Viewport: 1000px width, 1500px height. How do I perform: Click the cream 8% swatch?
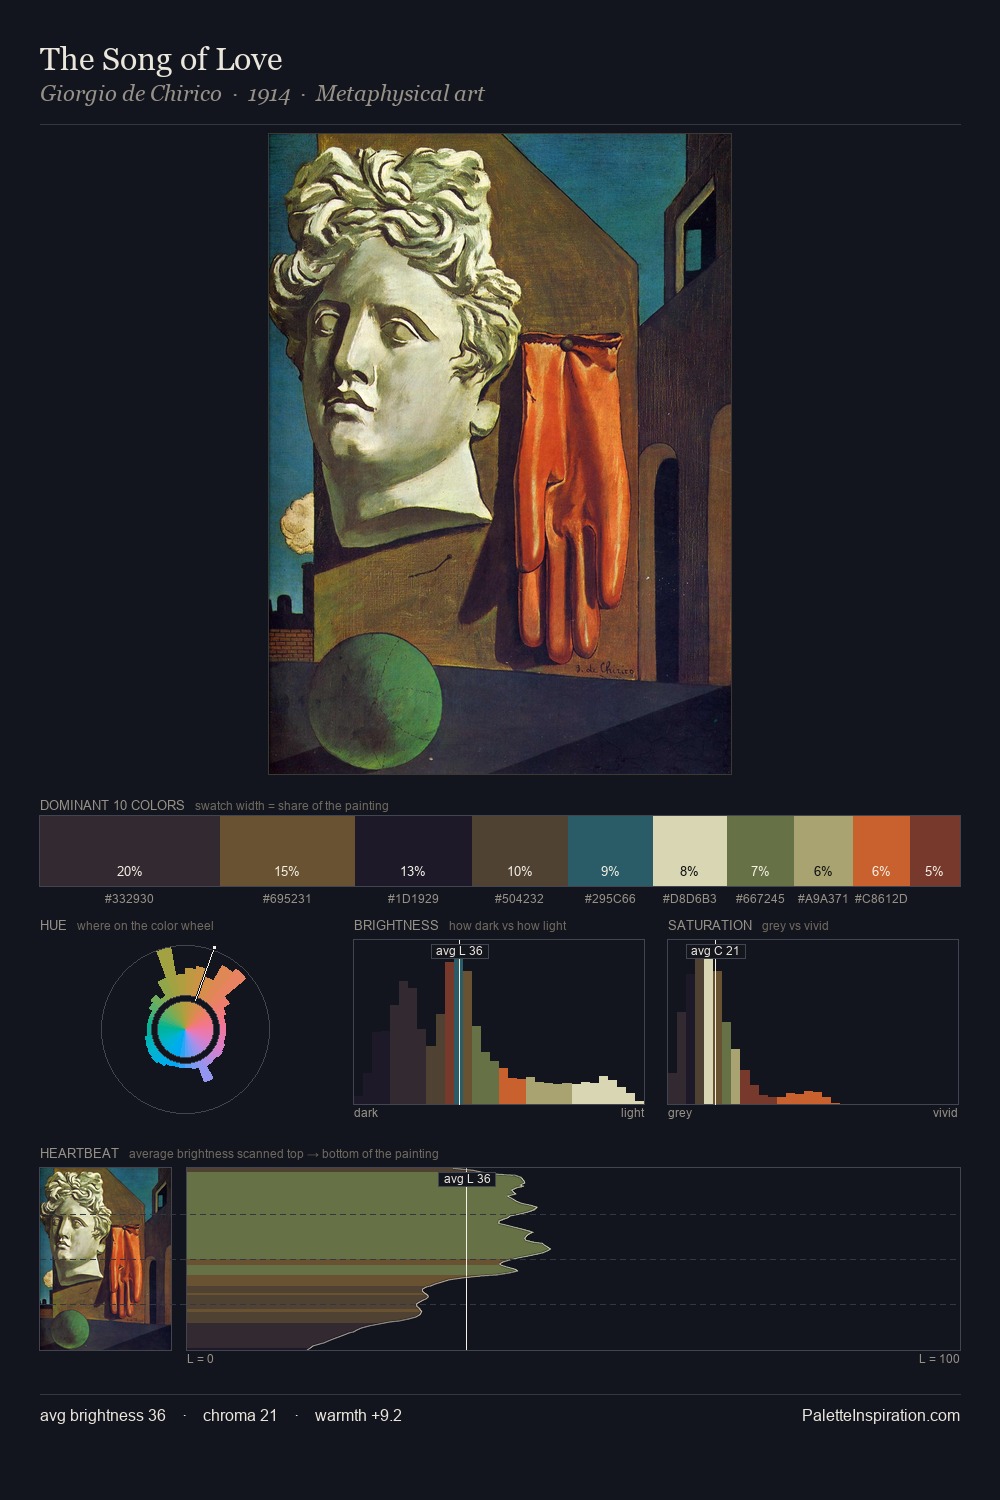[690, 851]
